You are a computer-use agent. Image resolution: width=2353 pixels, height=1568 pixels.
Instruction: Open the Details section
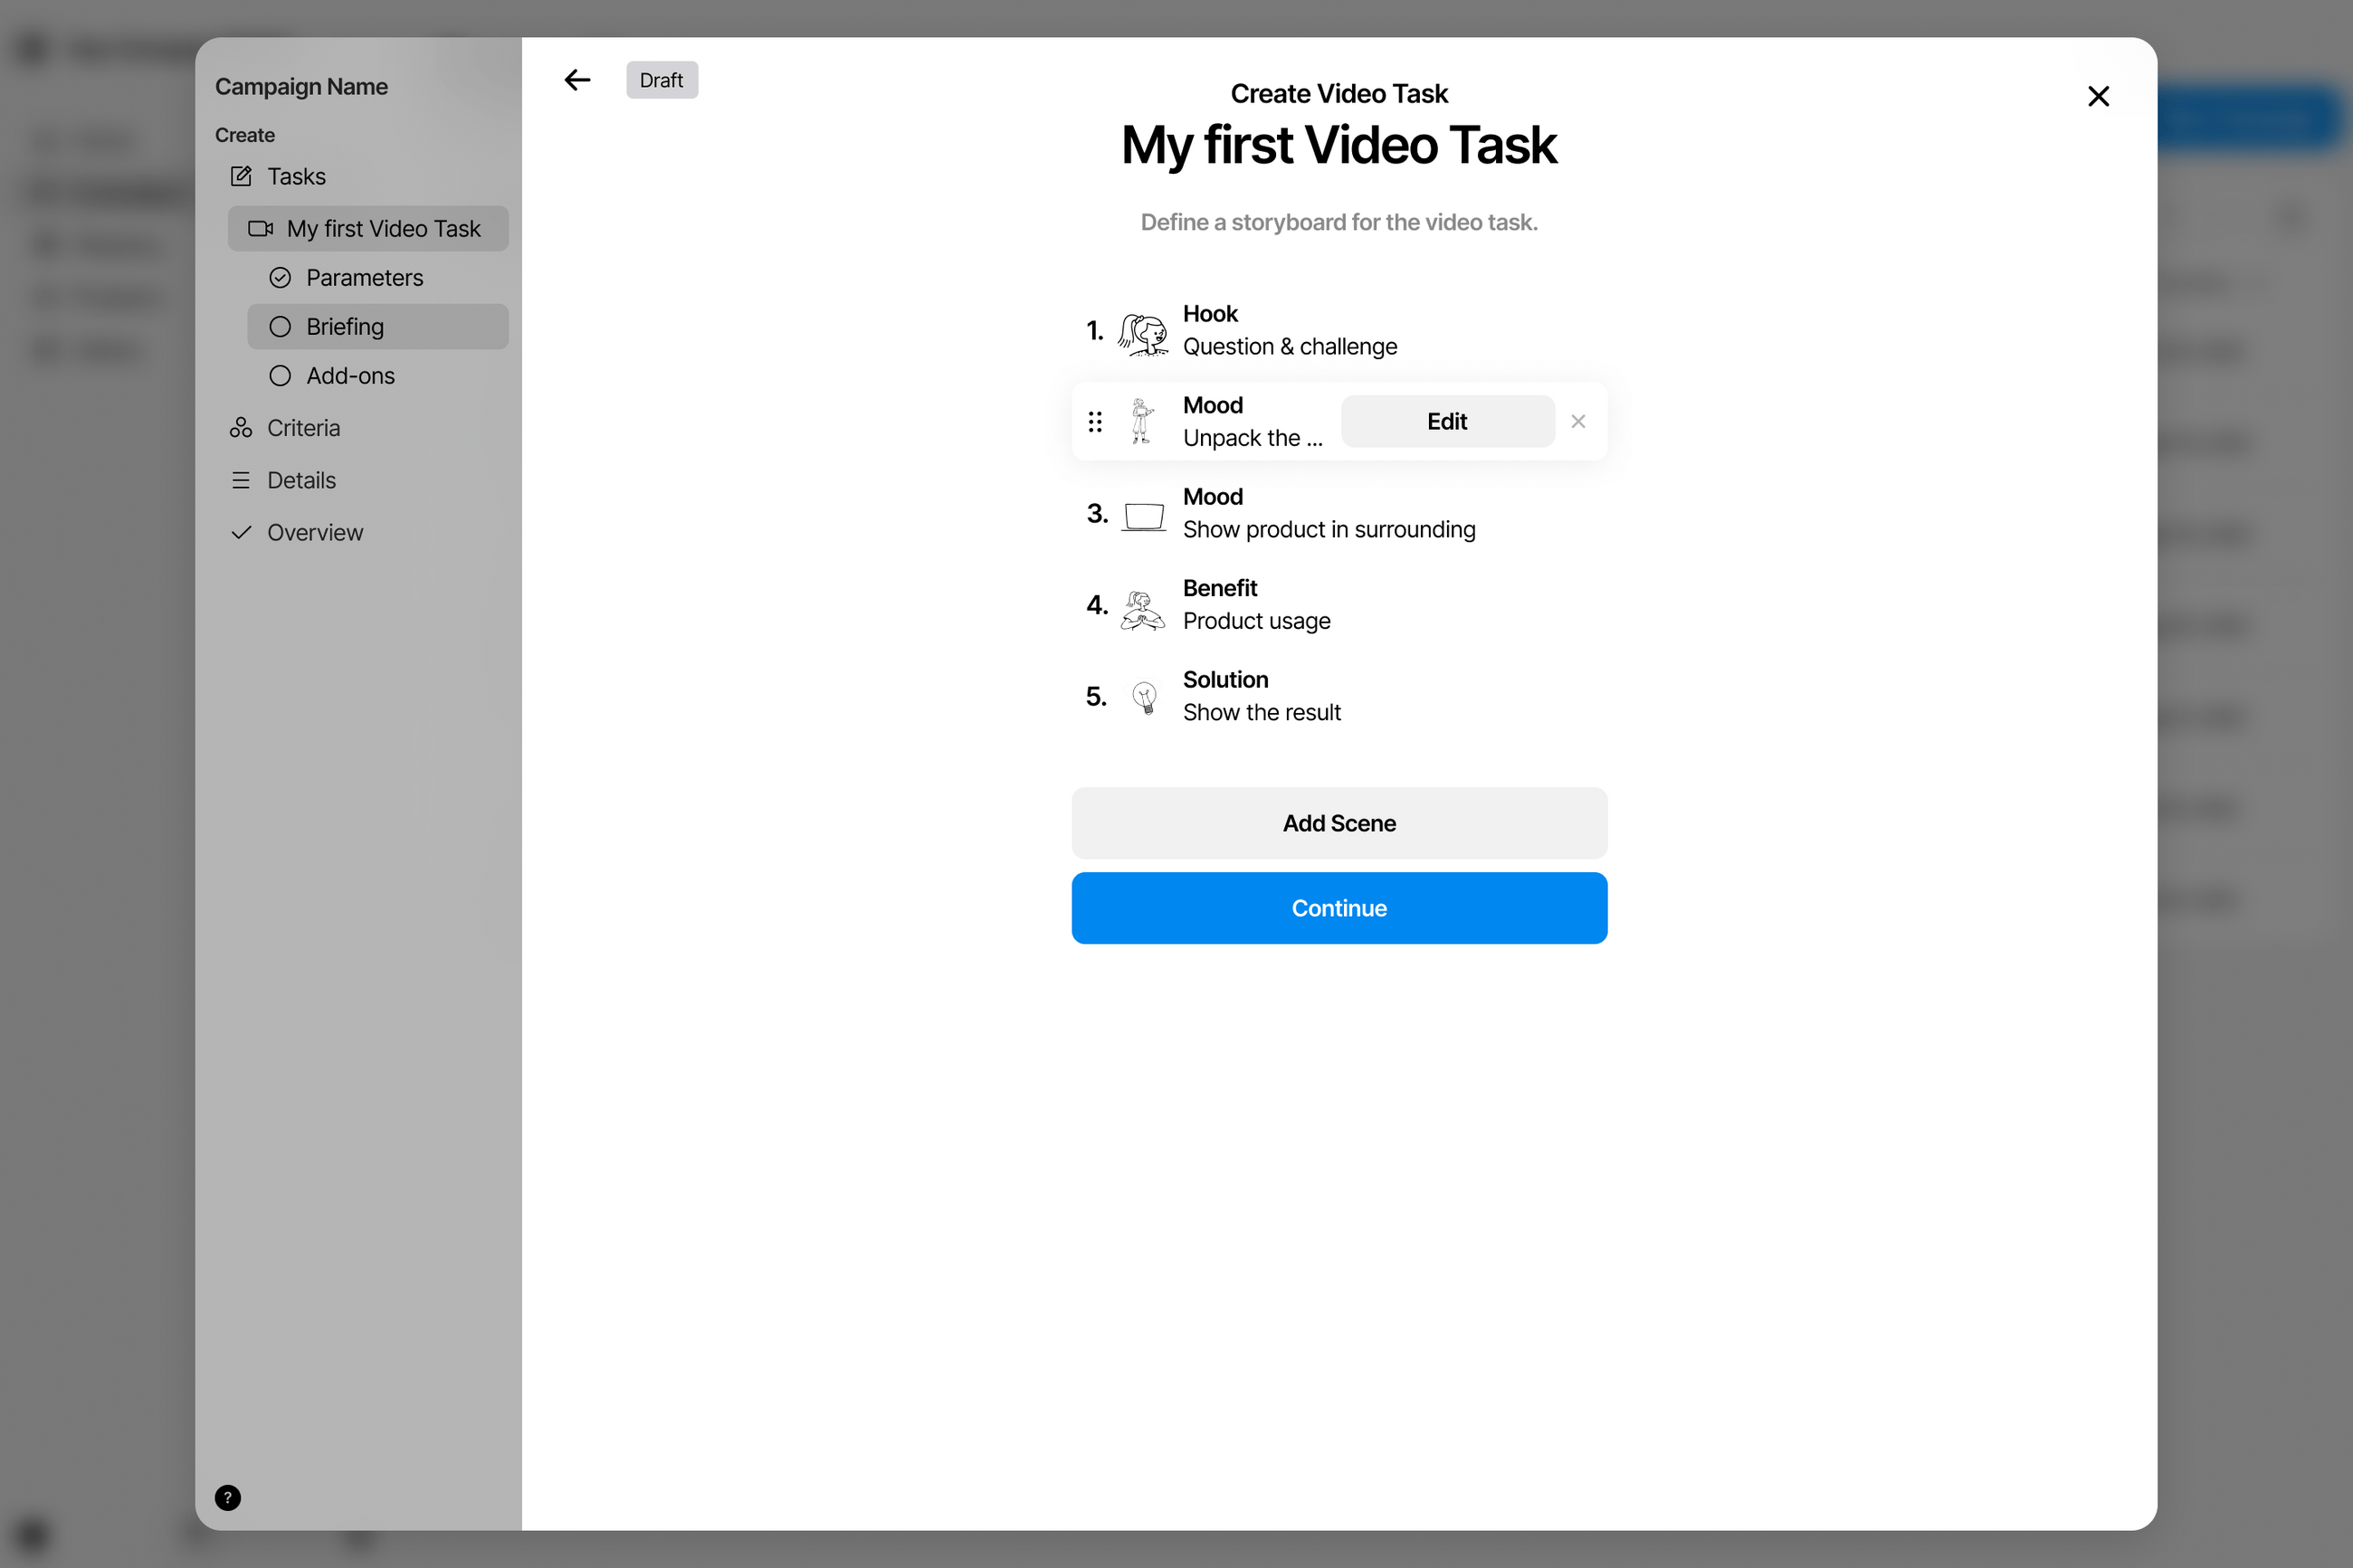point(301,480)
